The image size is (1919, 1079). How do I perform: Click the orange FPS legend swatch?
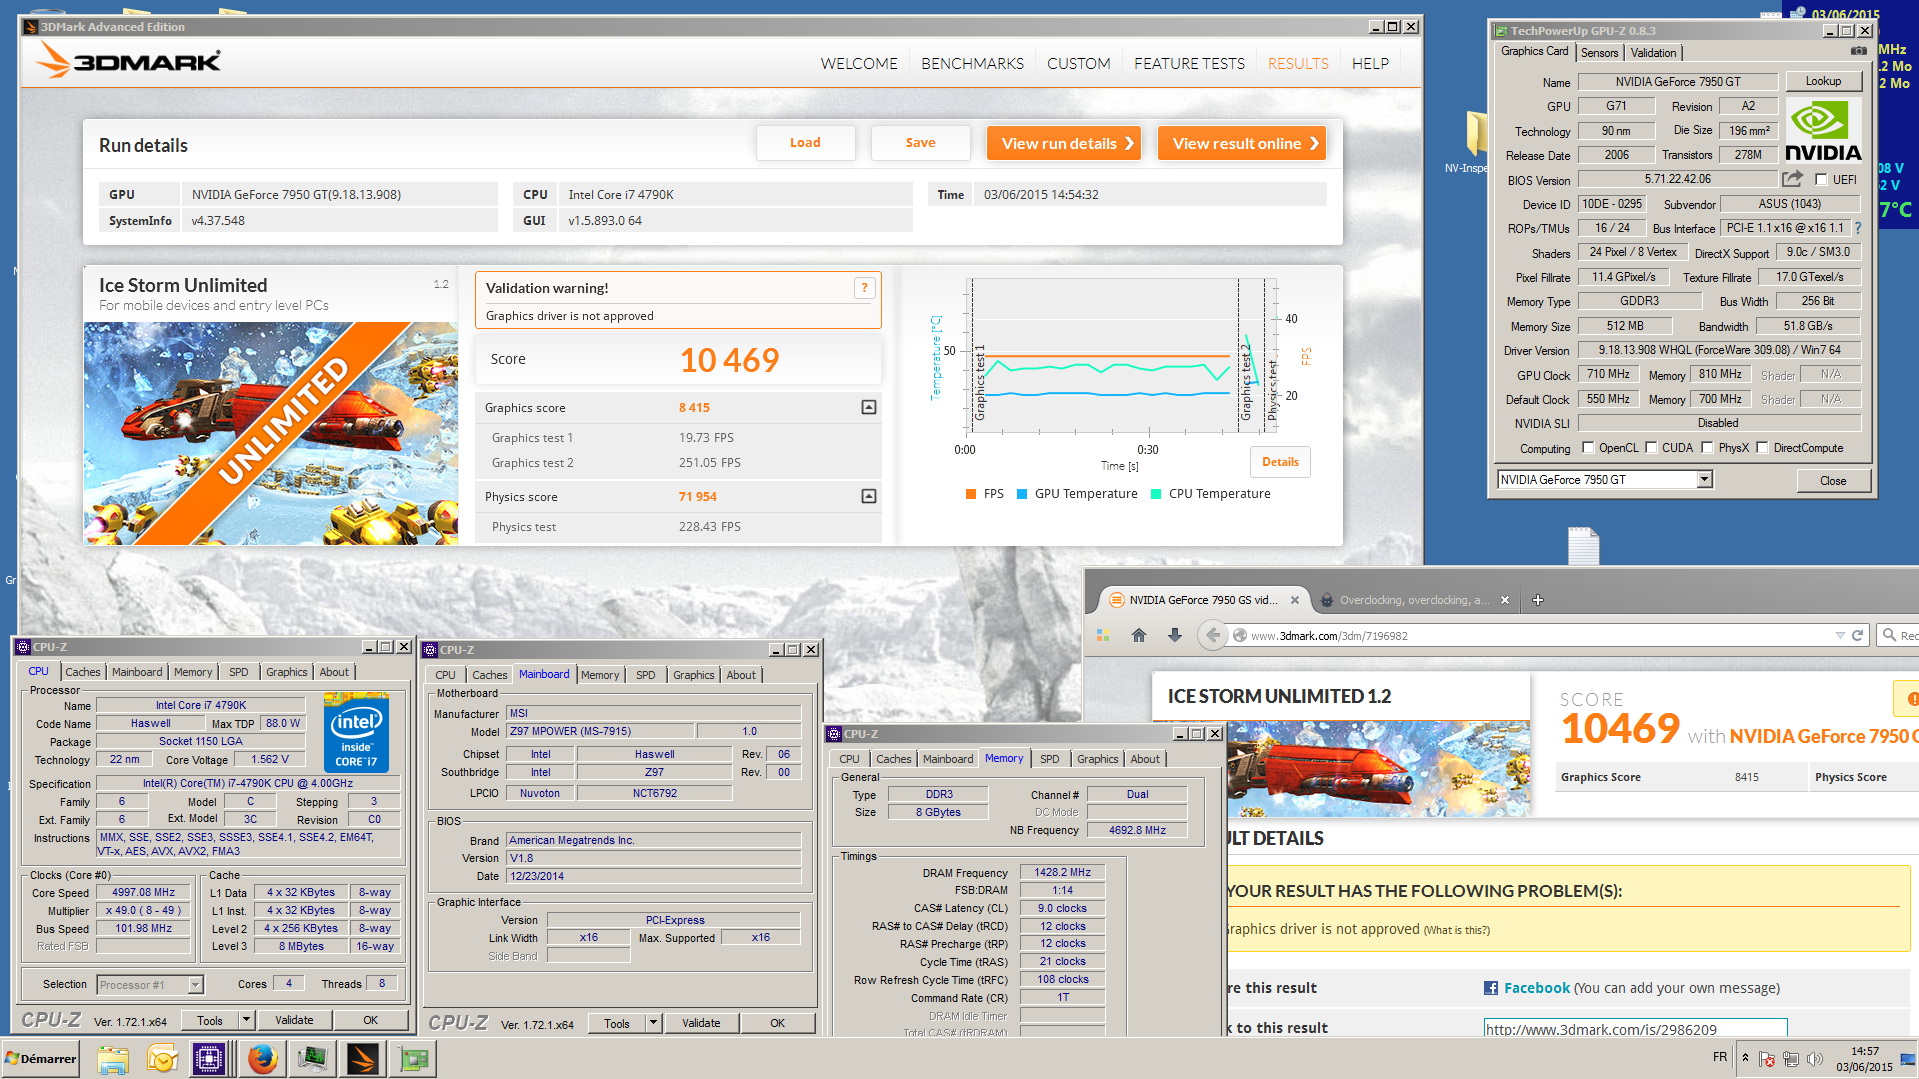pos(970,494)
